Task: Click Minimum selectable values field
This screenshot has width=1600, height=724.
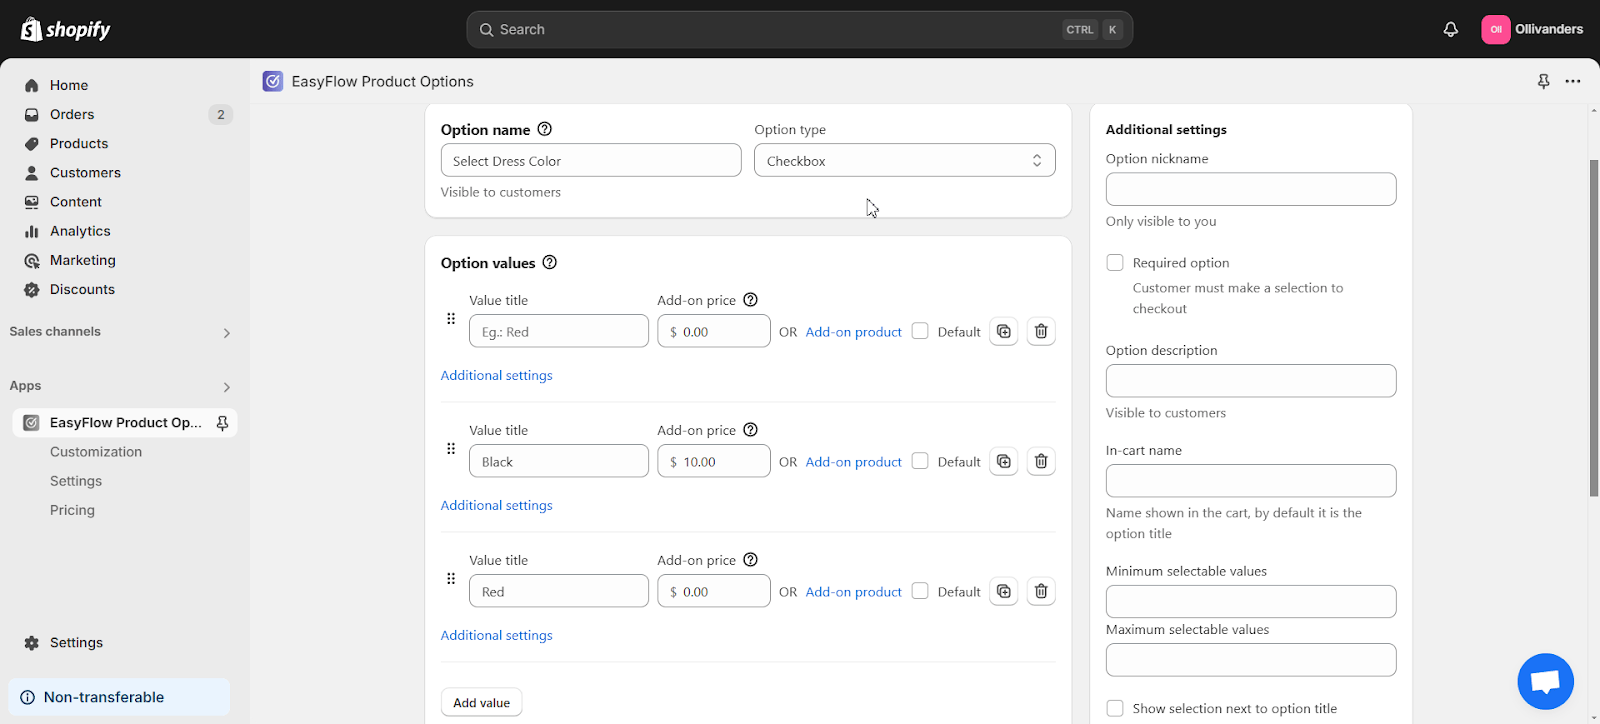Action: pyautogui.click(x=1251, y=601)
